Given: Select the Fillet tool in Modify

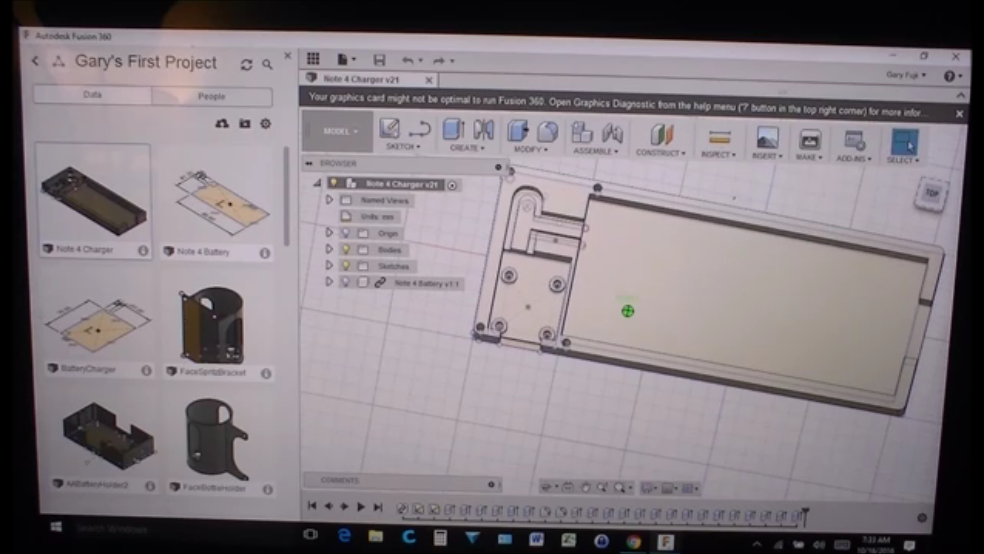Looking at the screenshot, I should [547, 132].
